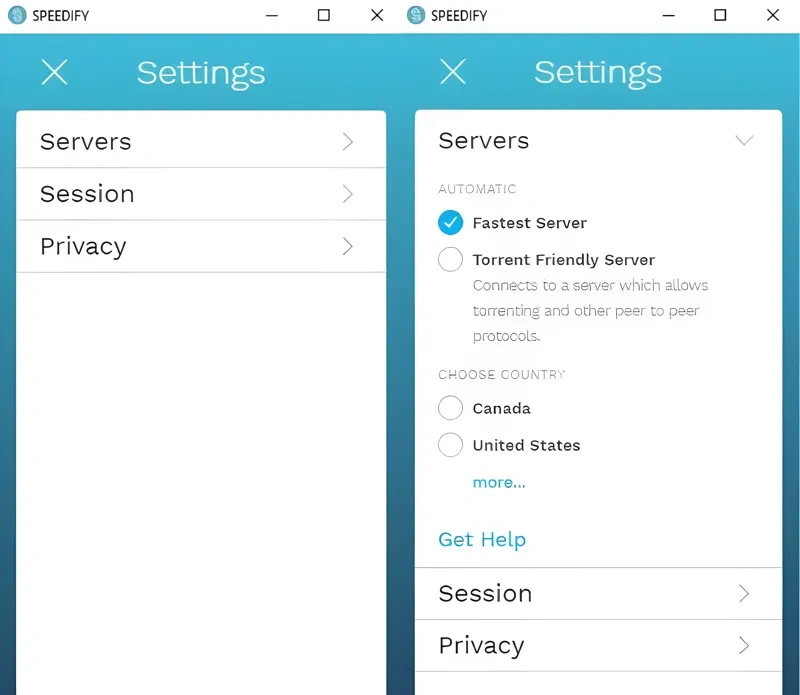Close the left Speedify window
This screenshot has height=695, width=800.
(x=376, y=15)
